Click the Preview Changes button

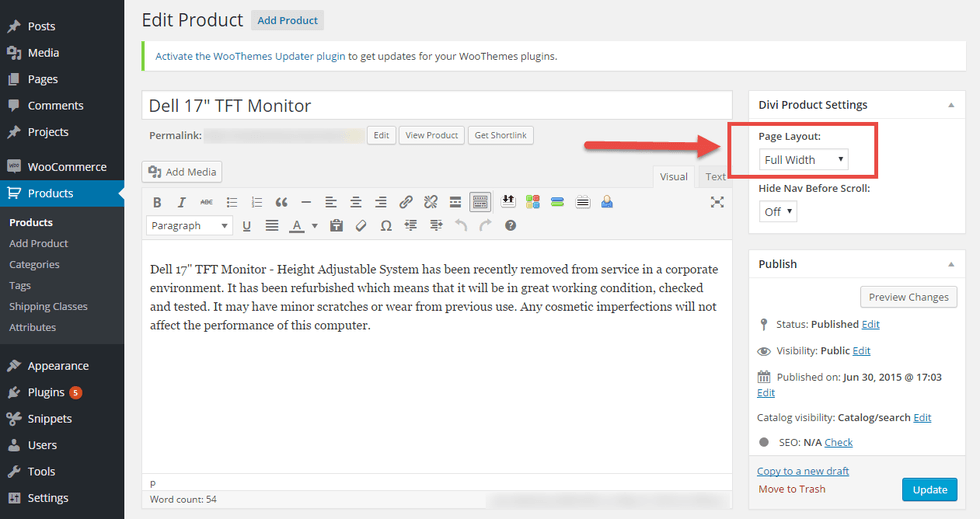pos(909,297)
